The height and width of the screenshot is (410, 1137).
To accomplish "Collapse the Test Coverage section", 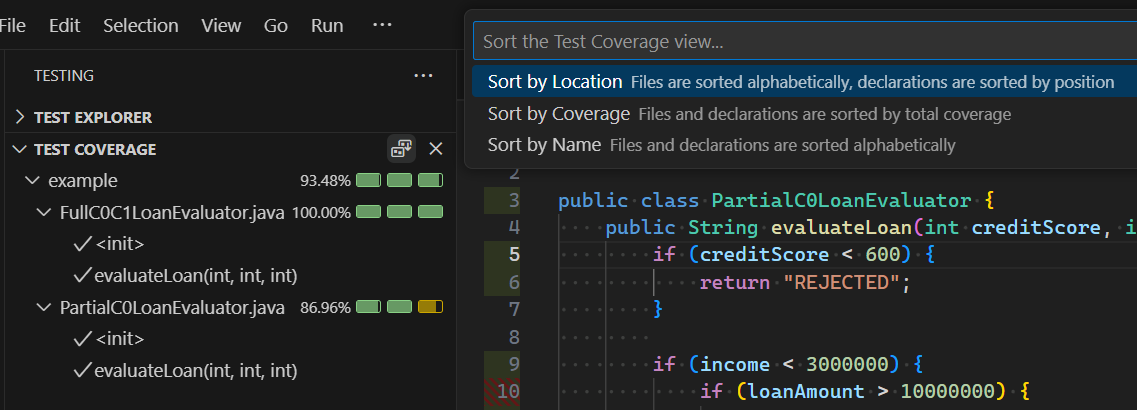I will pyautogui.click(x=20, y=149).
